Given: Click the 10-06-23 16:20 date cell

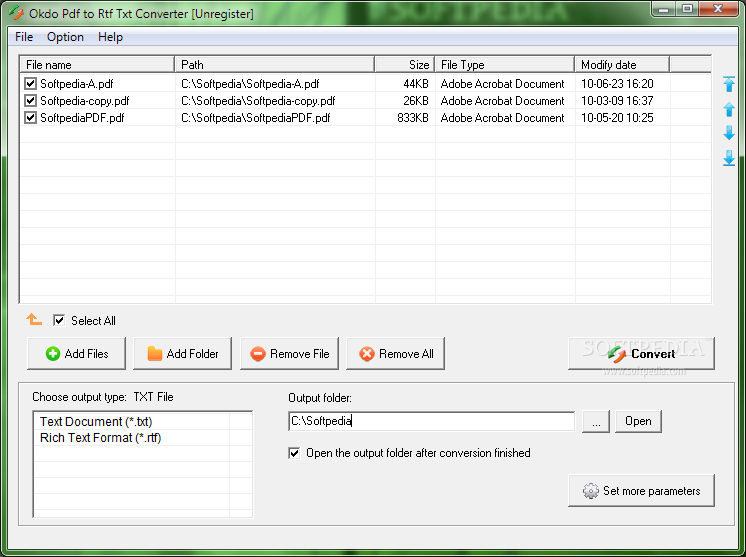Looking at the screenshot, I should point(617,84).
